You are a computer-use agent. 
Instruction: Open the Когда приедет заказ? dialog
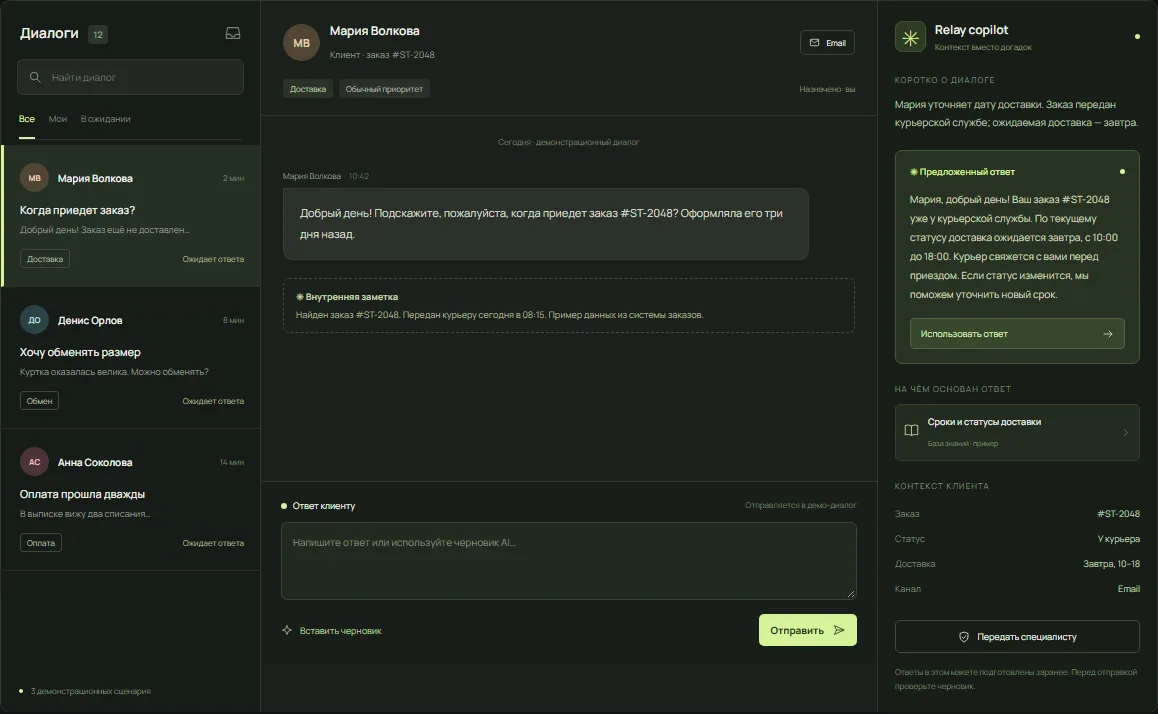tap(131, 216)
